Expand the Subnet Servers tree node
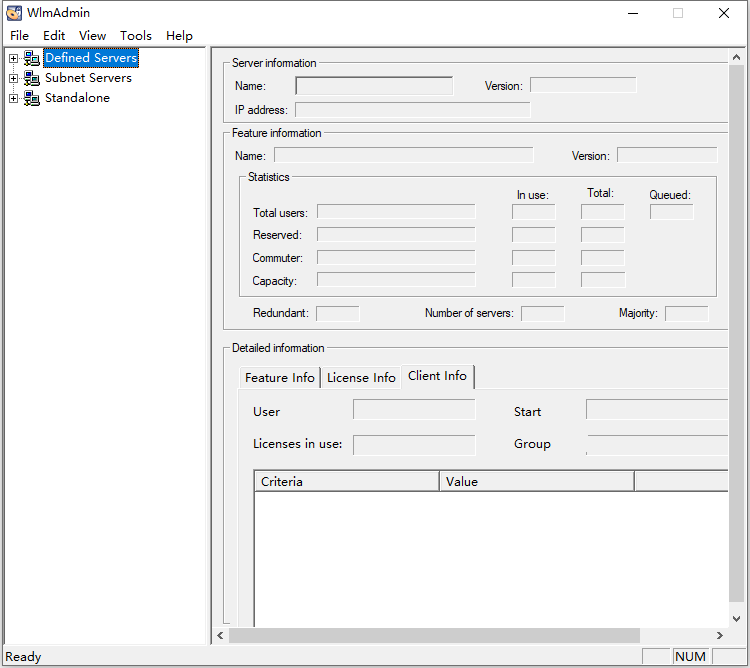The height and width of the screenshot is (668, 750). click(x=13, y=78)
